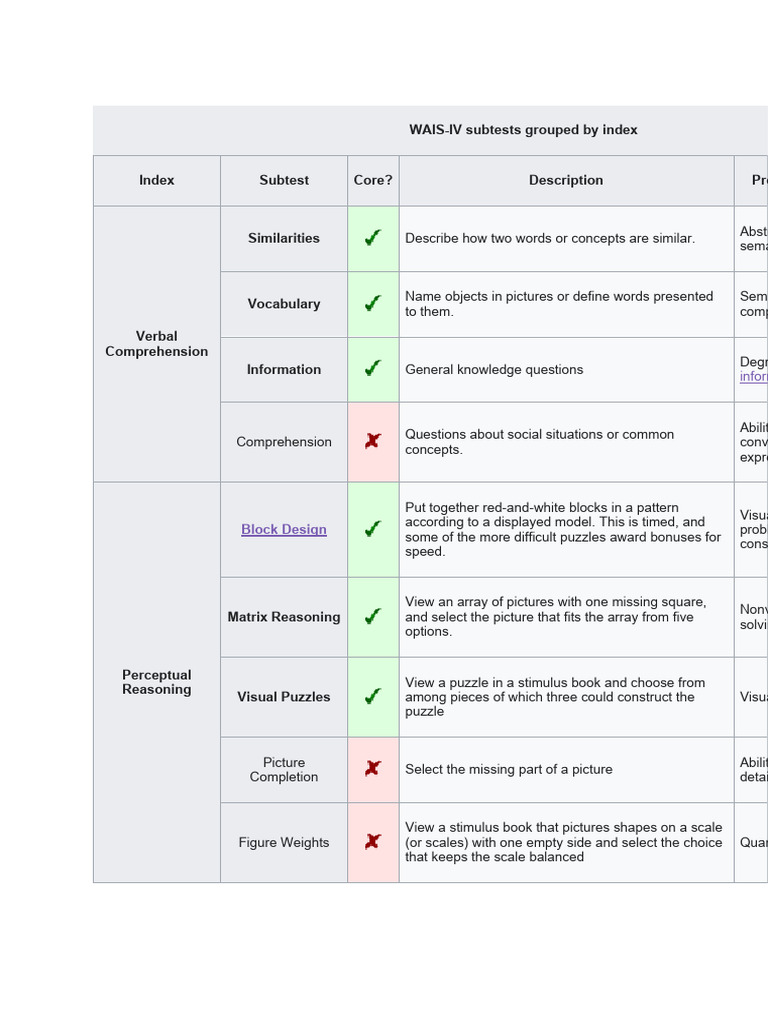Click the green checkmark for Similarities
The height and width of the screenshot is (1024, 768).
coord(373,238)
